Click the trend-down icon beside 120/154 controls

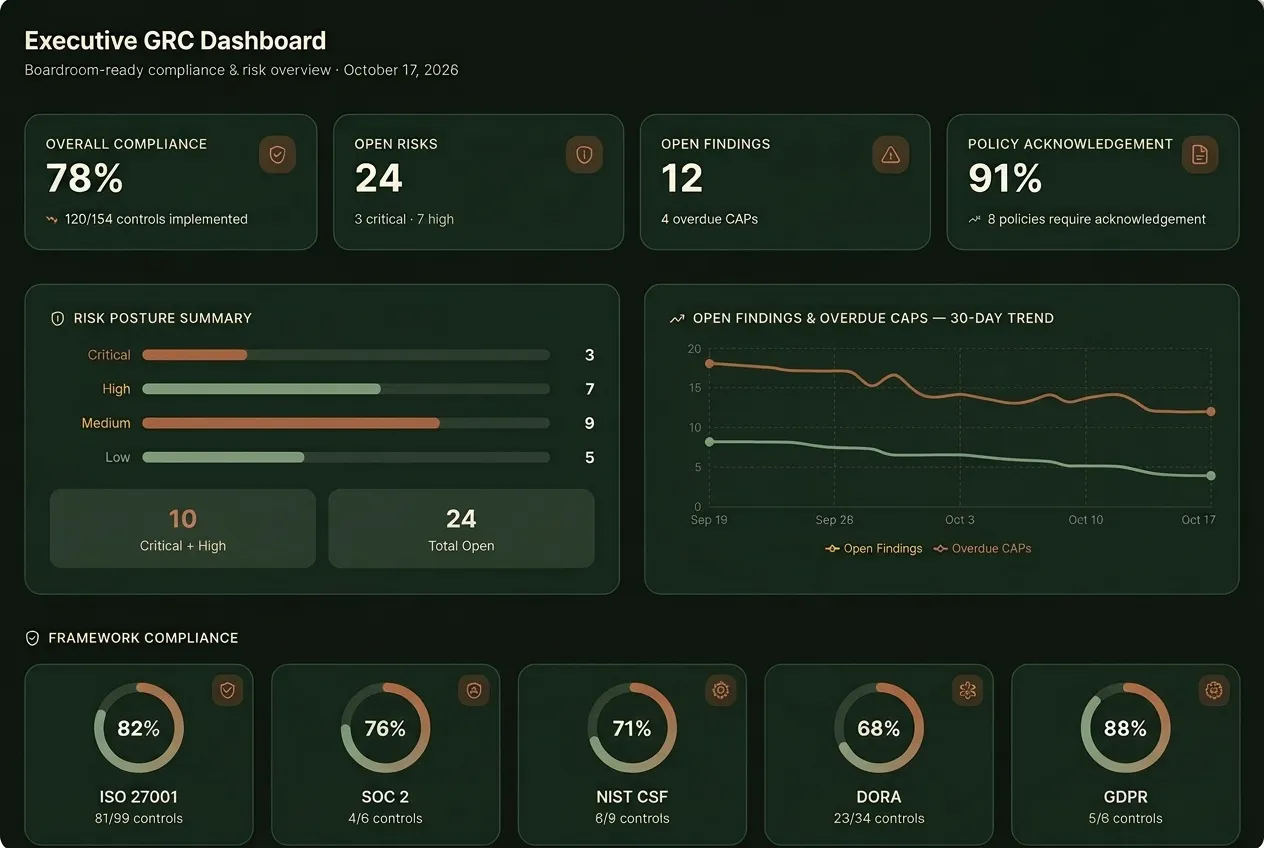tap(52, 219)
